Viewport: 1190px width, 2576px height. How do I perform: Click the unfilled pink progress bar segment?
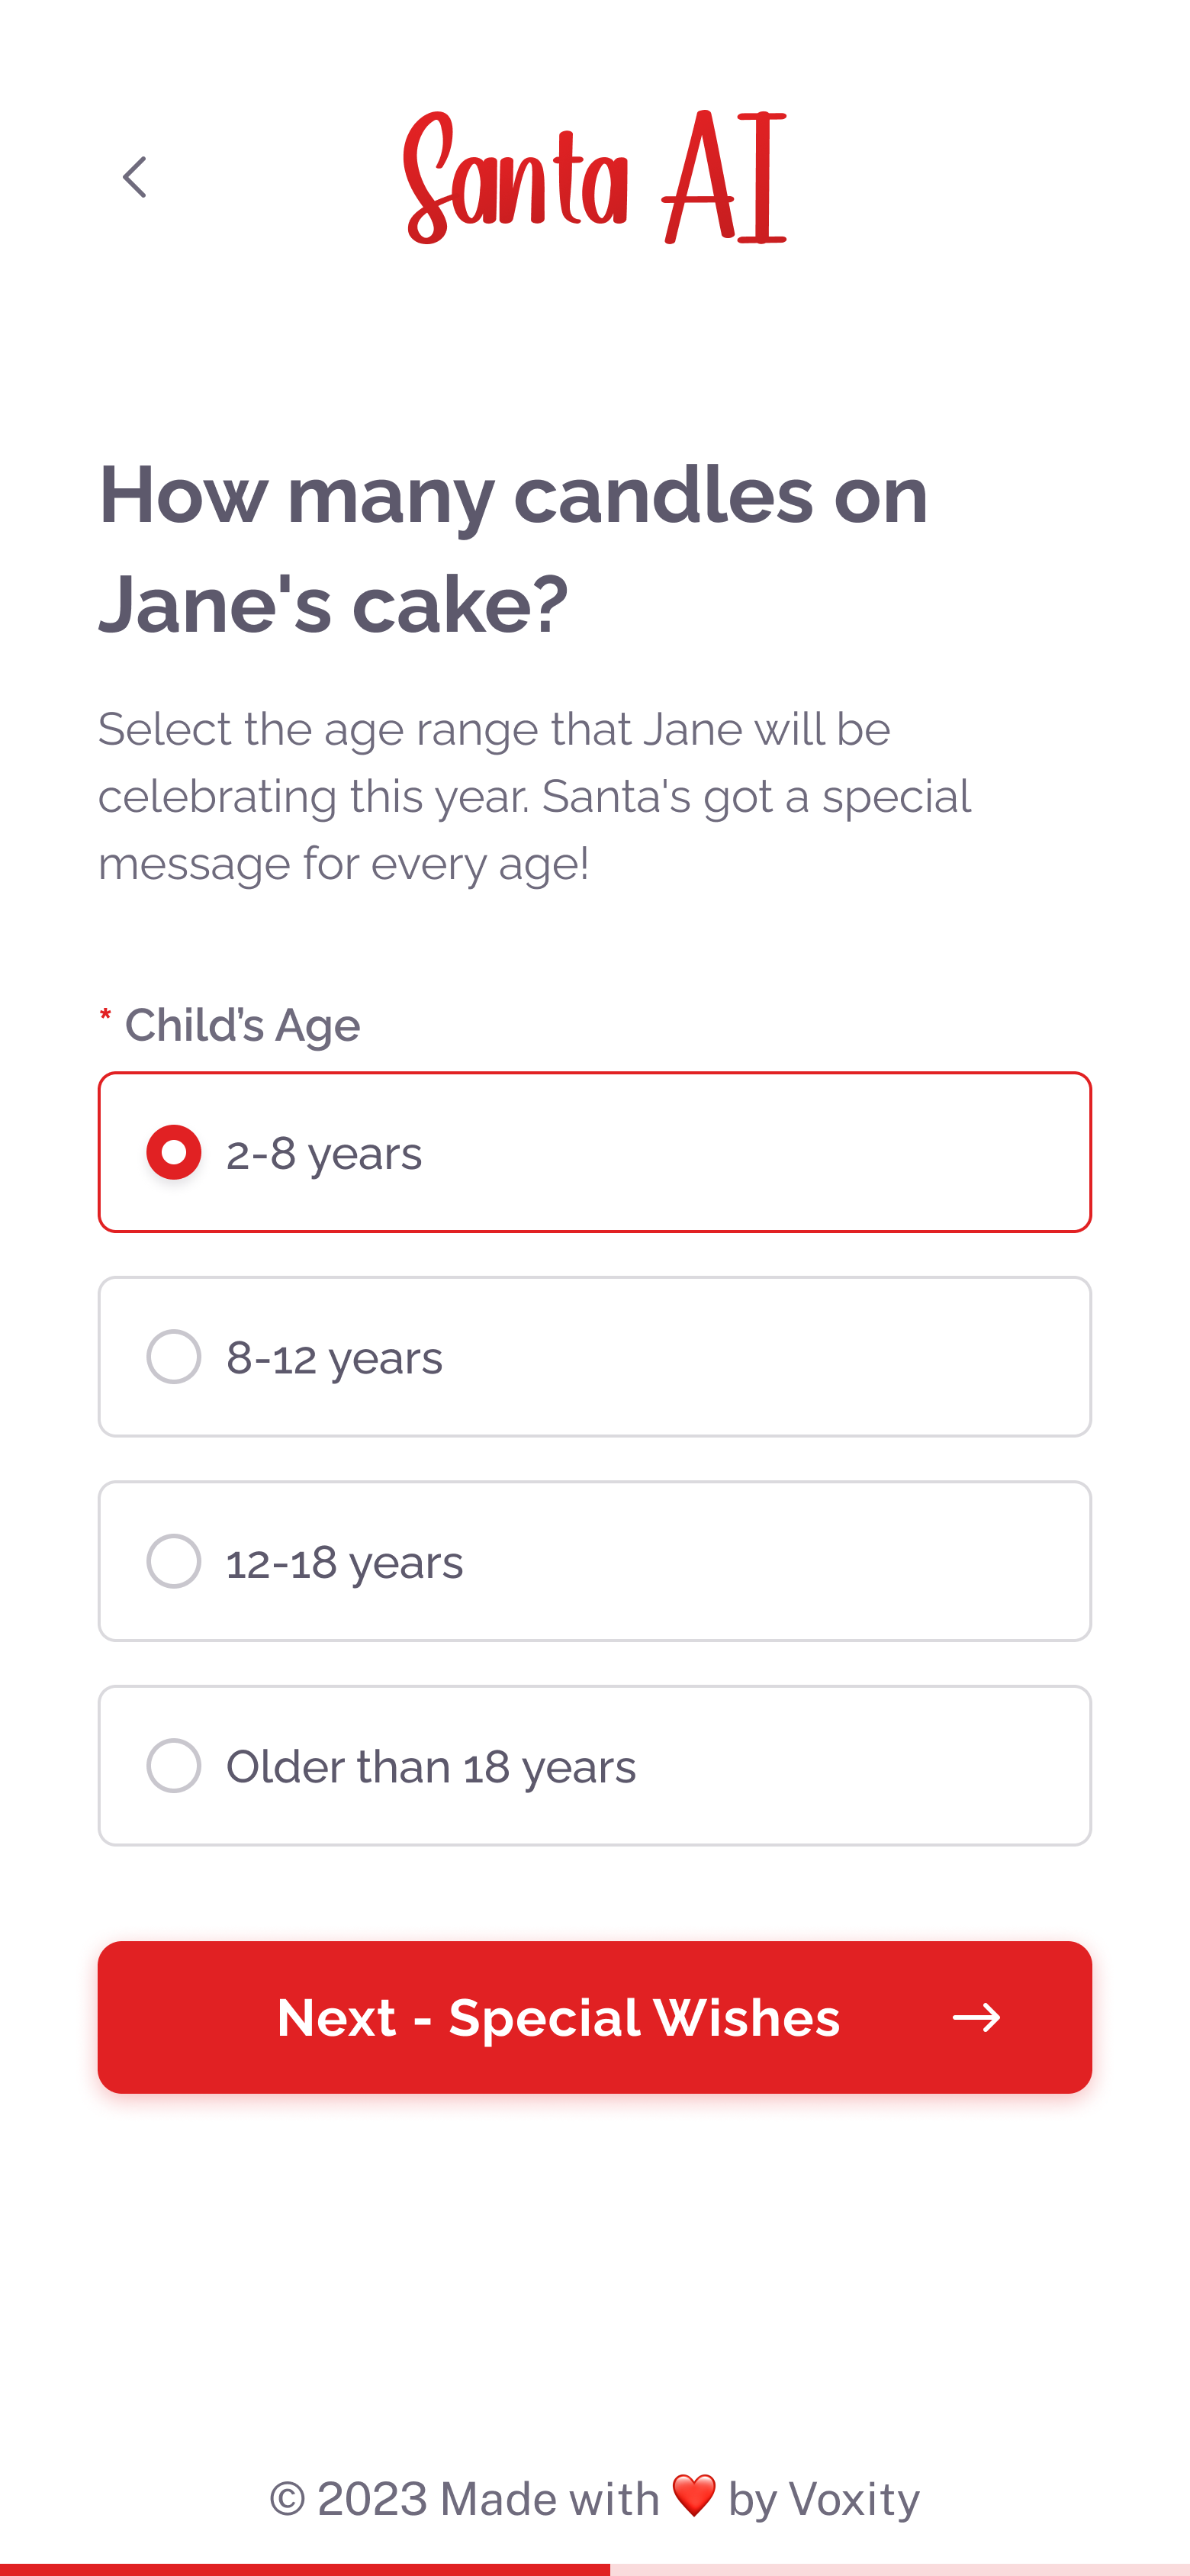(899, 2569)
